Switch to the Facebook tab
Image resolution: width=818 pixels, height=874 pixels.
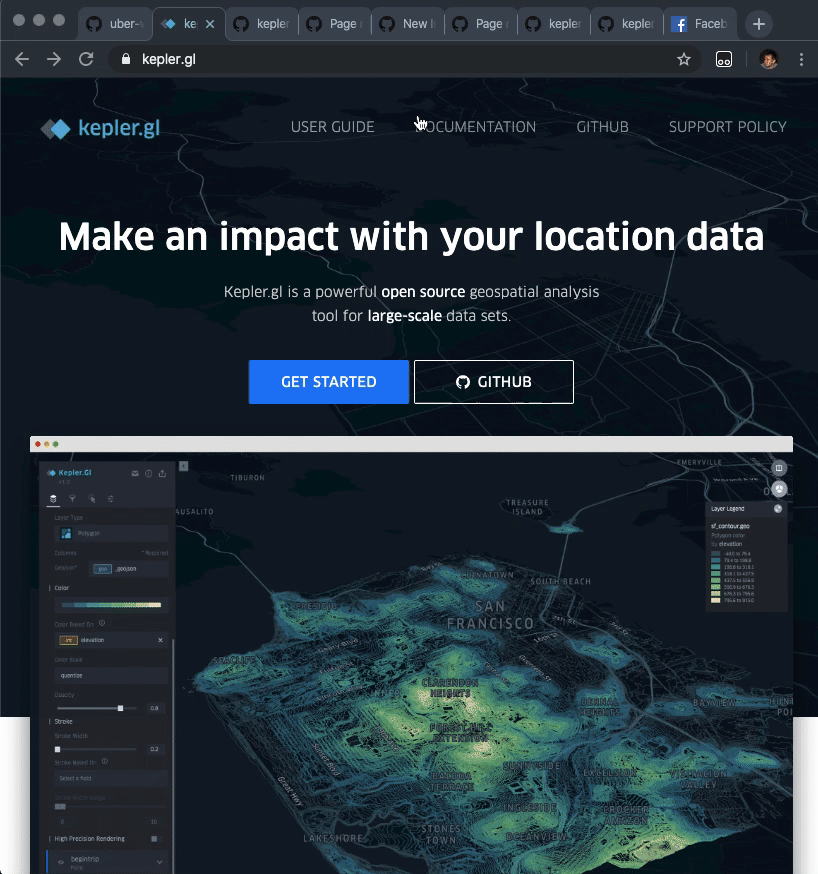[700, 24]
